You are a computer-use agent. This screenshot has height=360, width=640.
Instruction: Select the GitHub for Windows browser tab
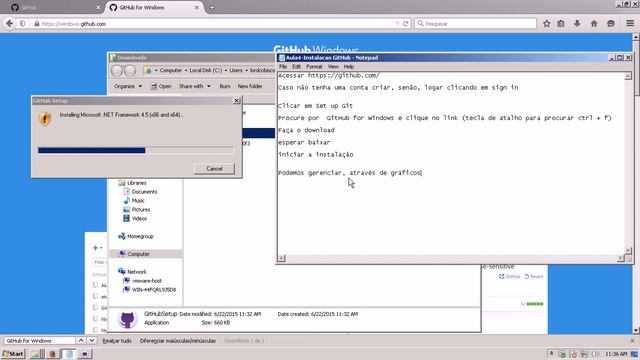[x=155, y=7]
